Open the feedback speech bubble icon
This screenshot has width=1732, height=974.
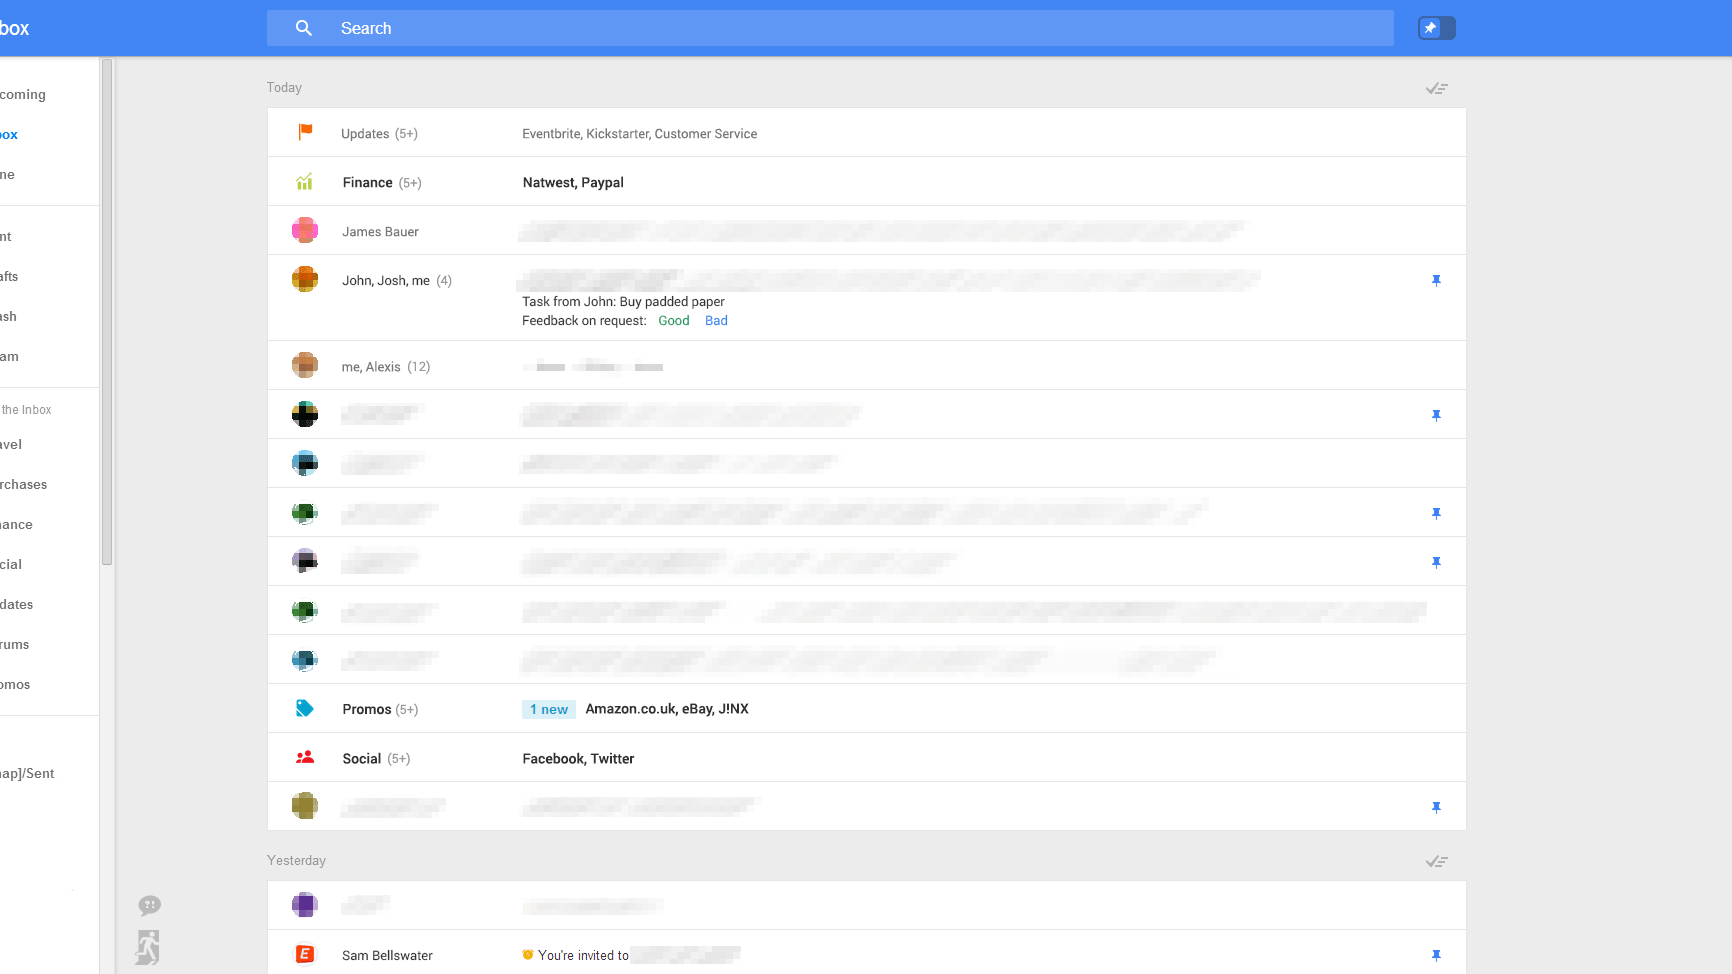pyautogui.click(x=149, y=905)
